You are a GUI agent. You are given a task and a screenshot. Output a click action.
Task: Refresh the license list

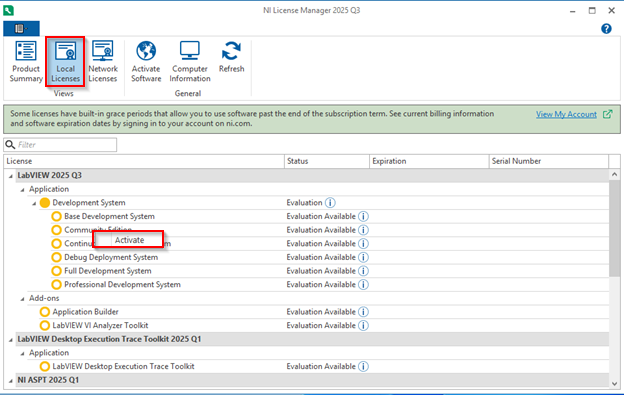[231, 57]
